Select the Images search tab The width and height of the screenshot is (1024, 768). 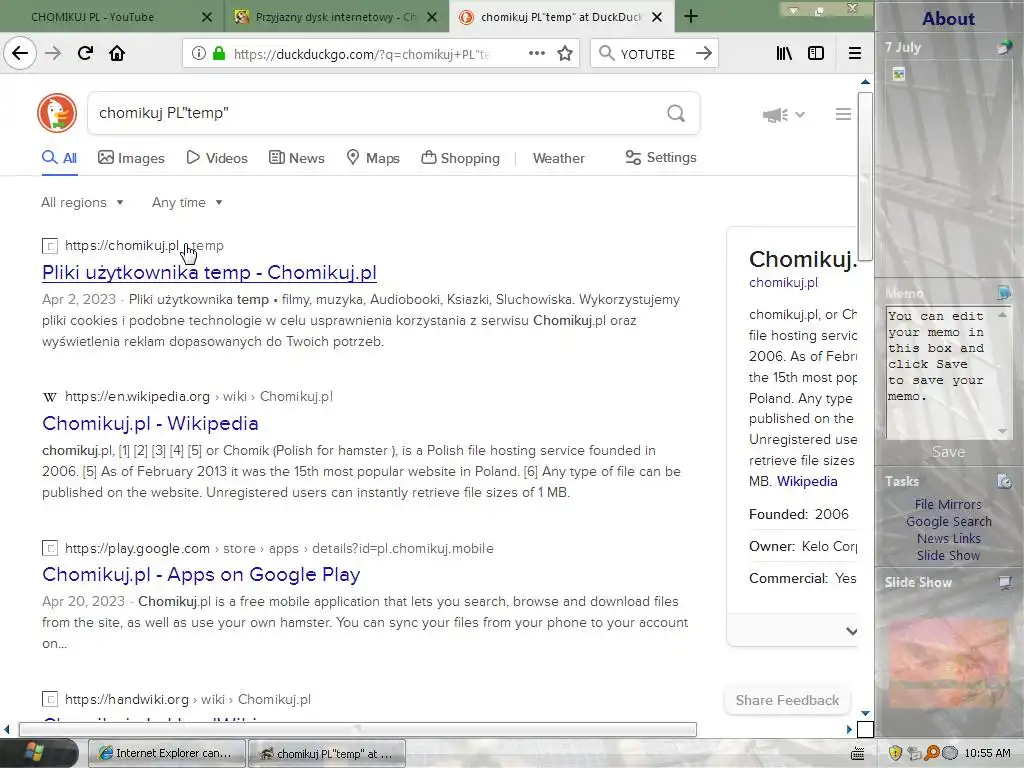pos(131,158)
